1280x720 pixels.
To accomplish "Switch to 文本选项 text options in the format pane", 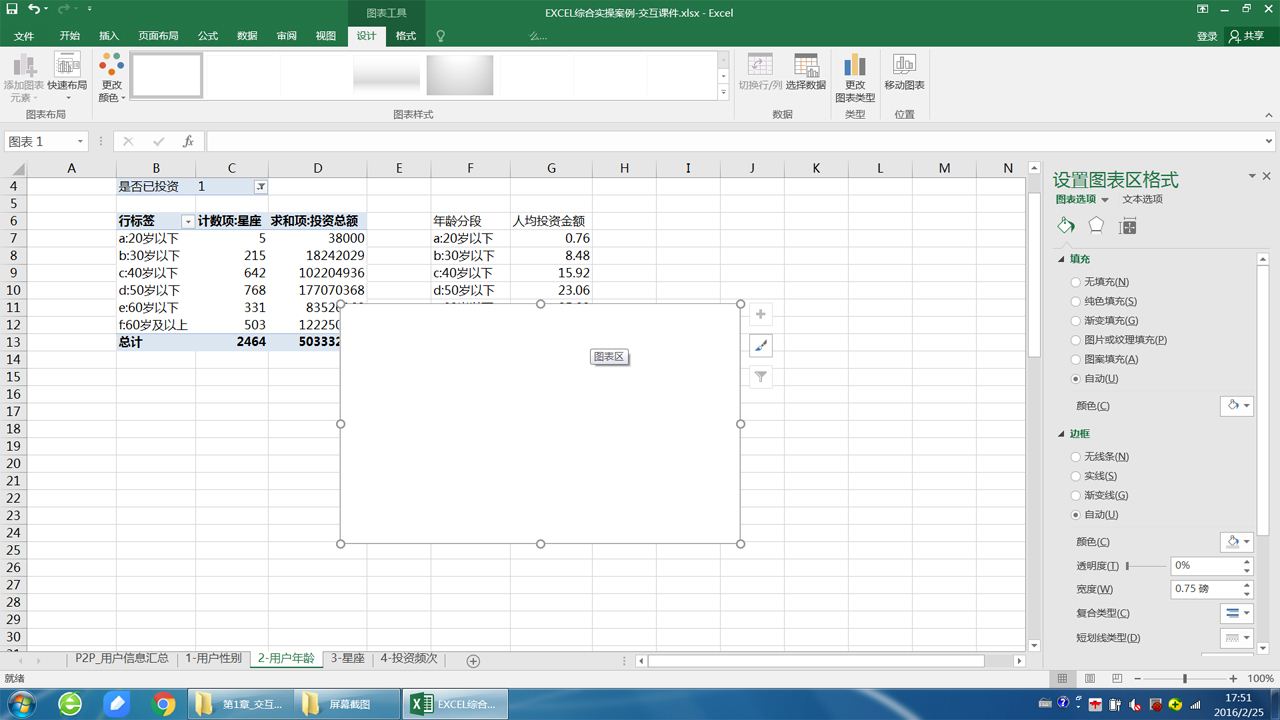I will pyautogui.click(x=1142, y=200).
